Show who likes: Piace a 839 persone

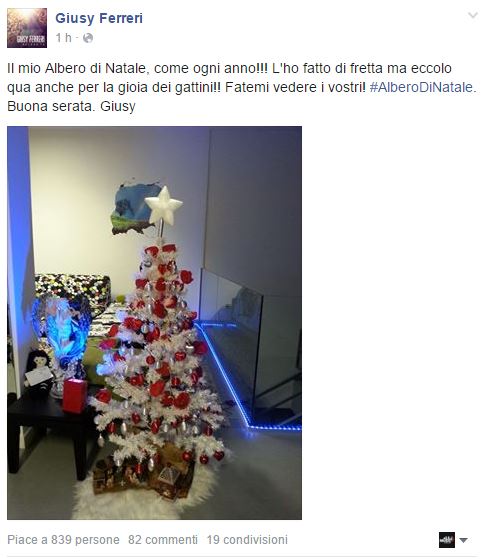pyautogui.click(x=63, y=540)
